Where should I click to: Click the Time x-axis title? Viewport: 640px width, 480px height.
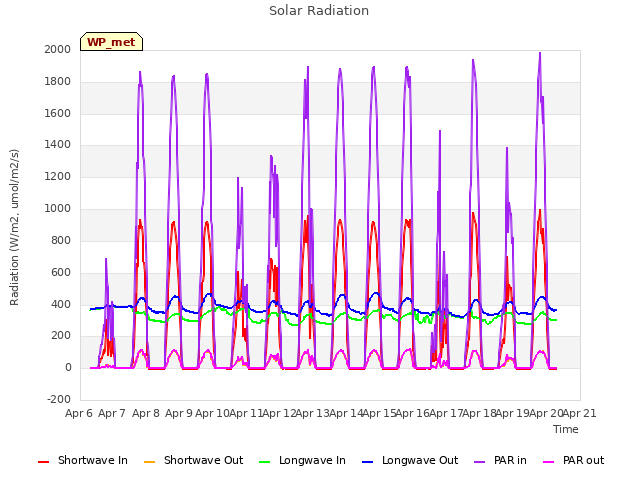click(566, 429)
